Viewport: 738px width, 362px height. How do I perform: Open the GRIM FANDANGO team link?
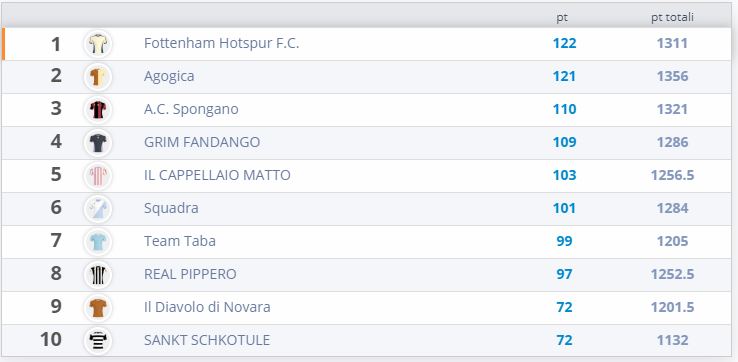tap(202, 142)
